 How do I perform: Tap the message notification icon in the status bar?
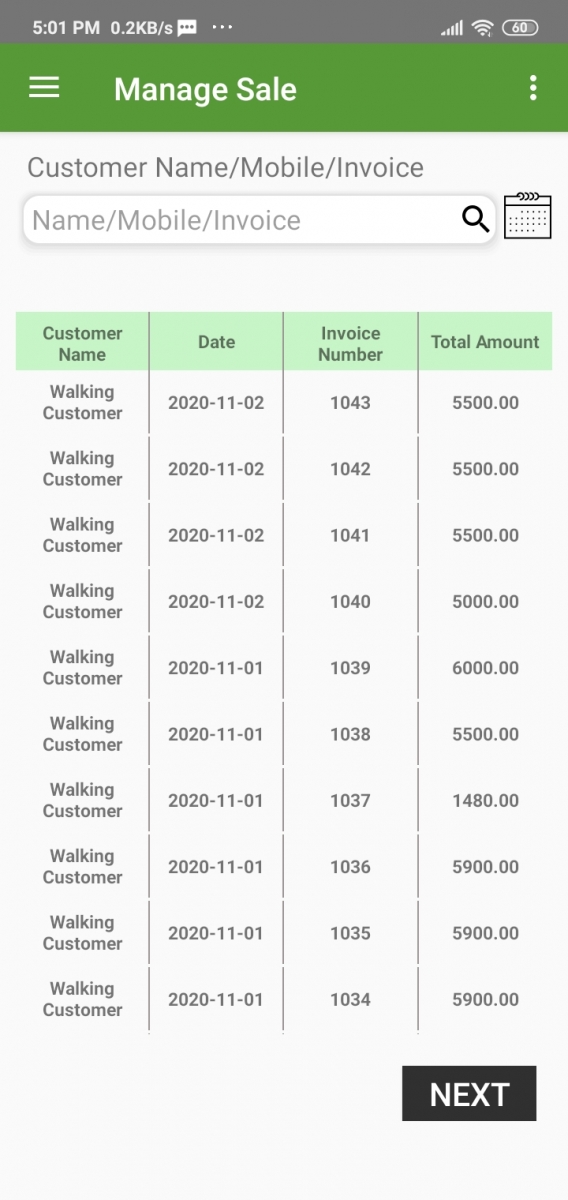[x=187, y=28]
